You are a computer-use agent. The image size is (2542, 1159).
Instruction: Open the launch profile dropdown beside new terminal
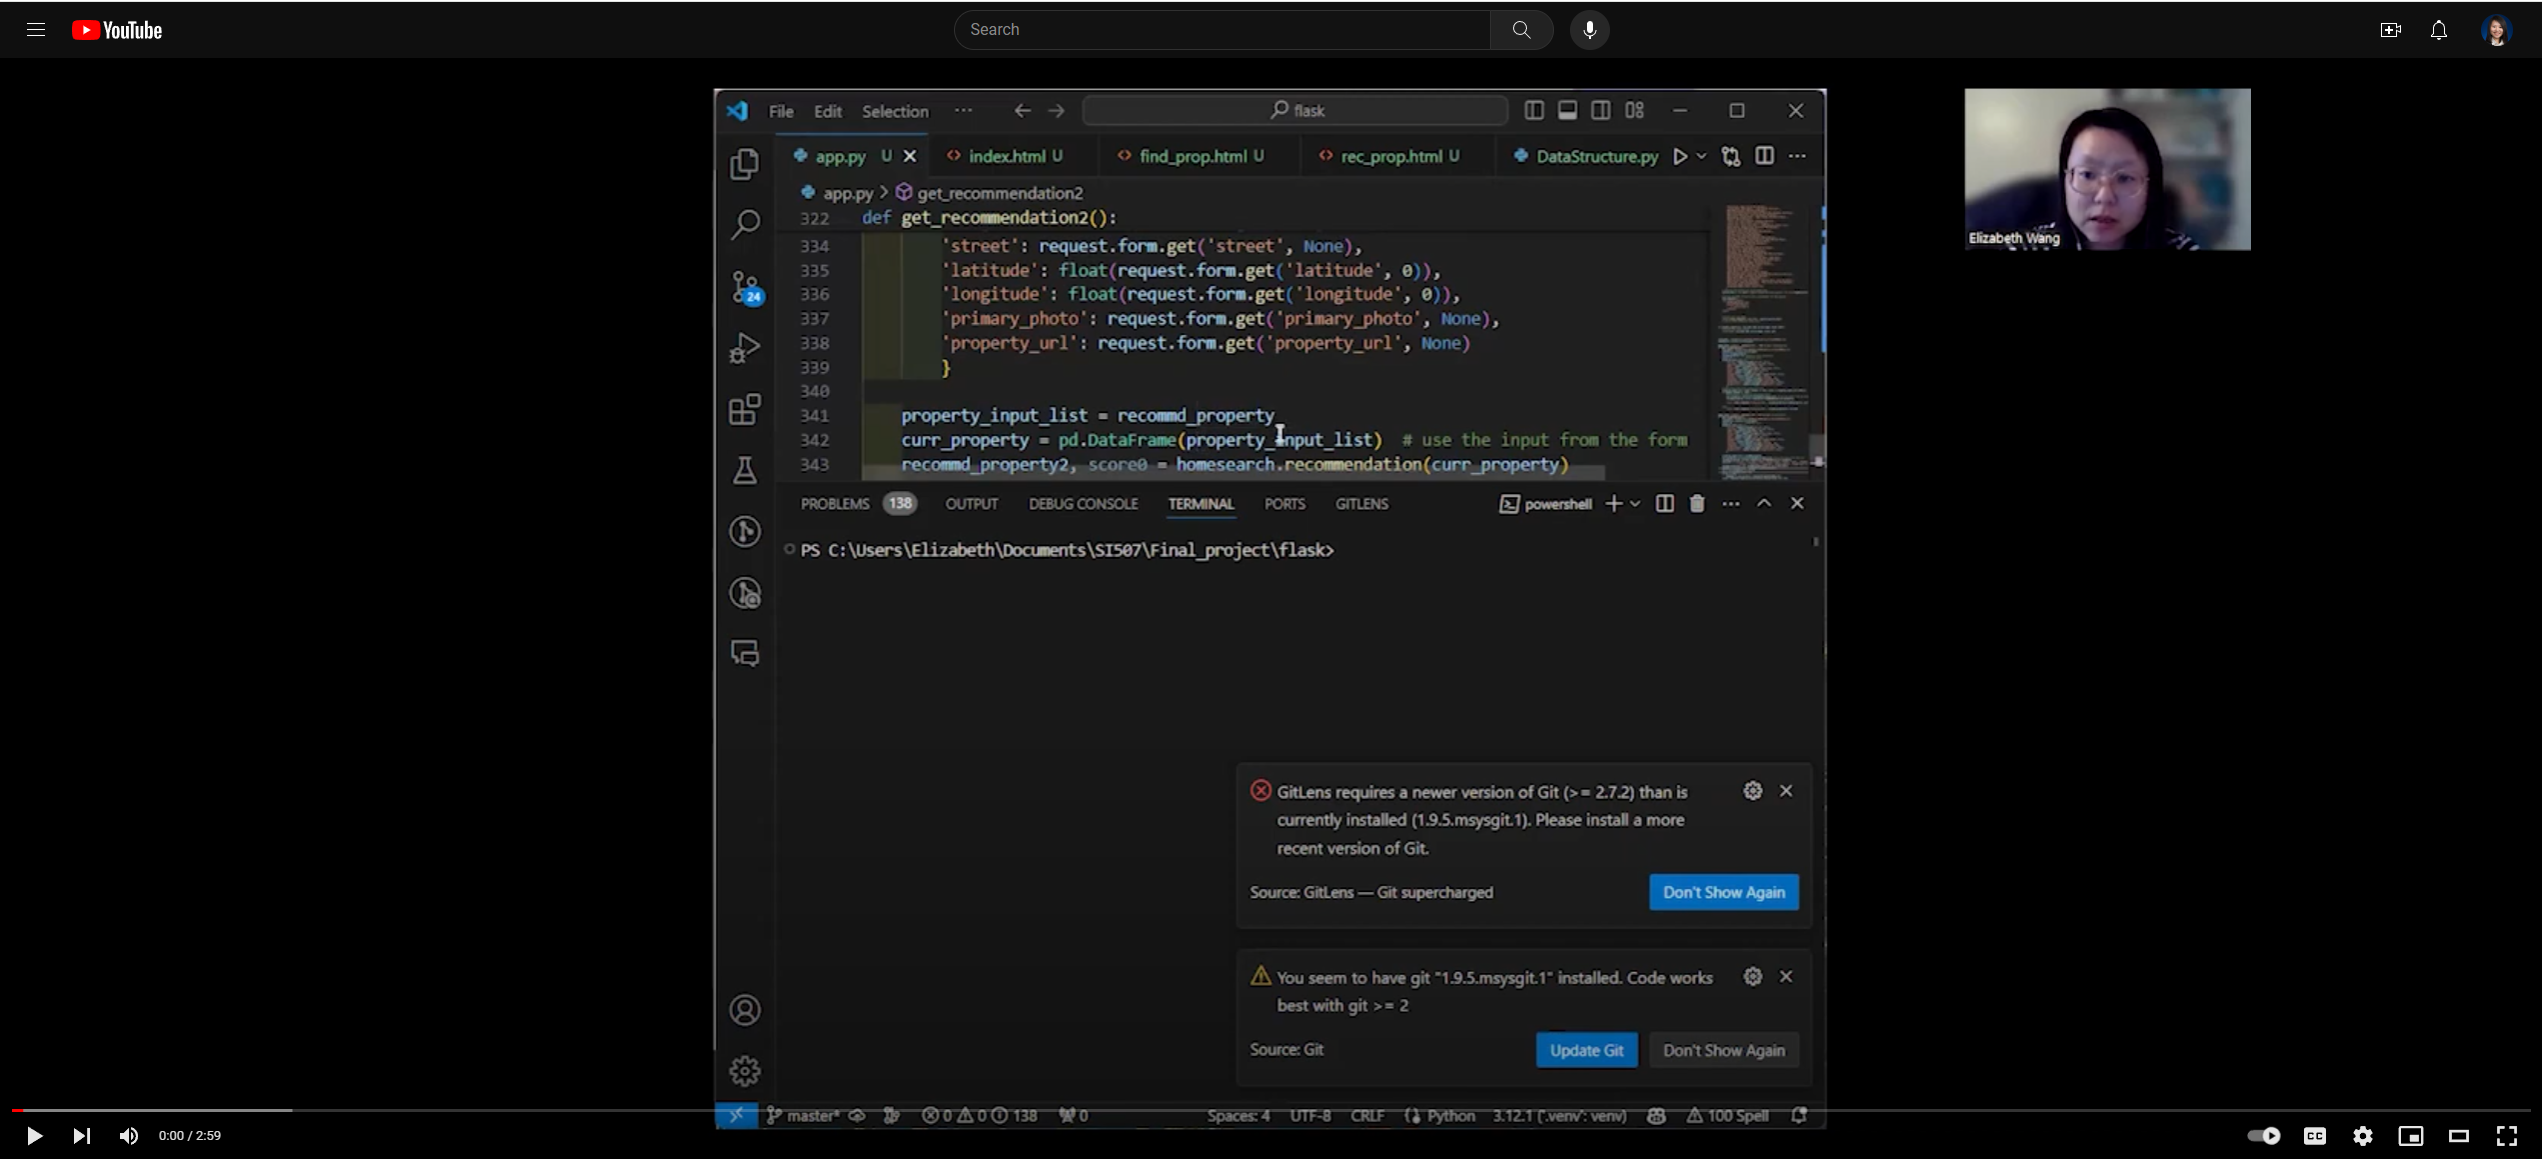point(1634,504)
